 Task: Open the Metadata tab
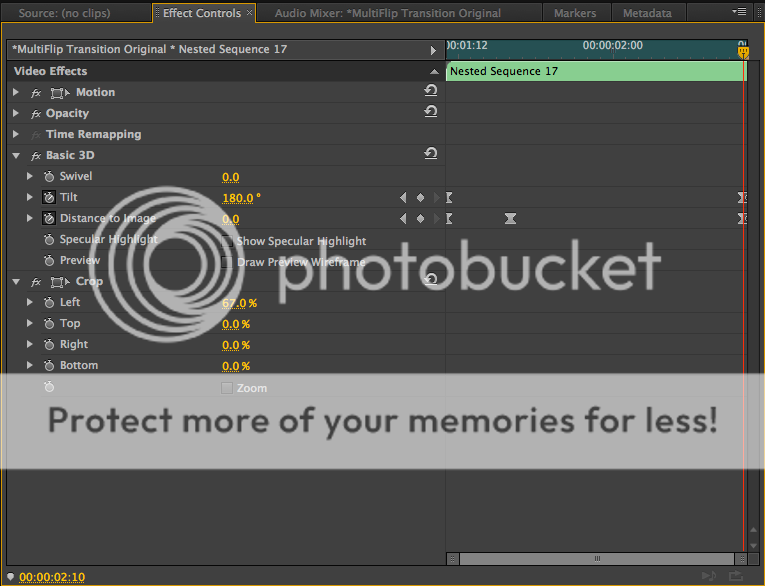click(x=647, y=13)
